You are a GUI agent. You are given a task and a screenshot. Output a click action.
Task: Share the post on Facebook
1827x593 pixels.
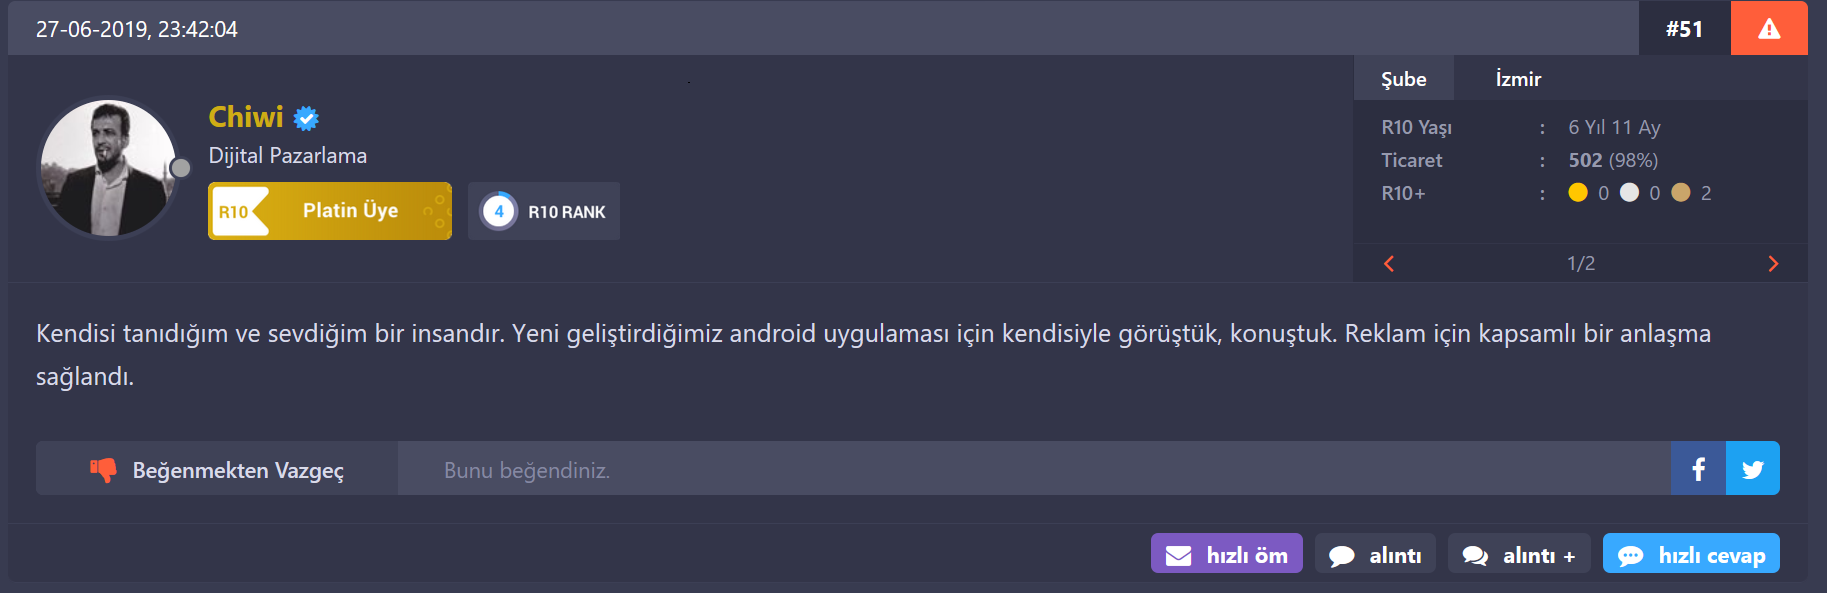pos(1698,468)
